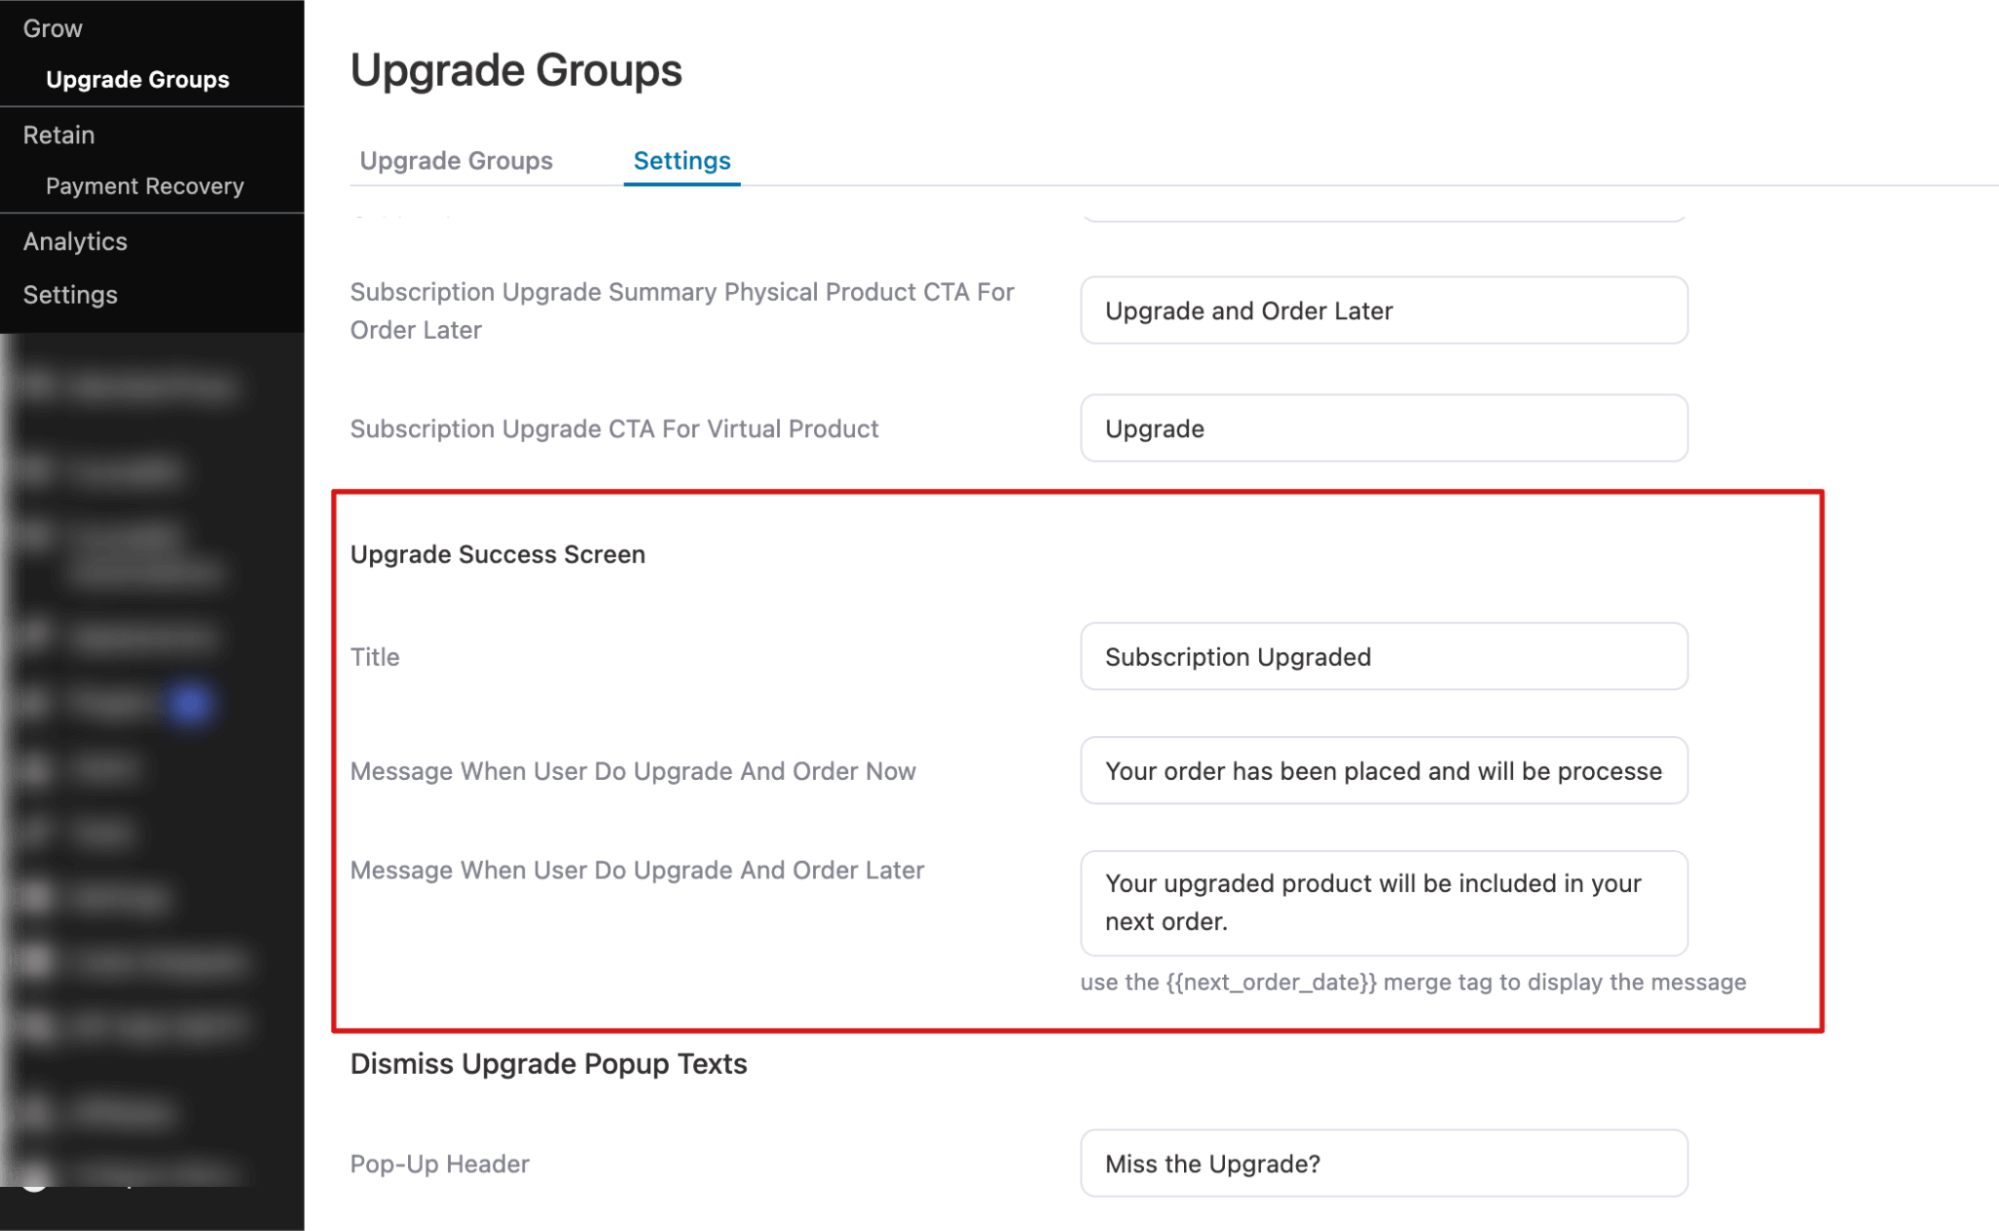Click the 'Subscription Upgraded' title field
Viewport: 1999px width, 1231px height.
tap(1383, 657)
